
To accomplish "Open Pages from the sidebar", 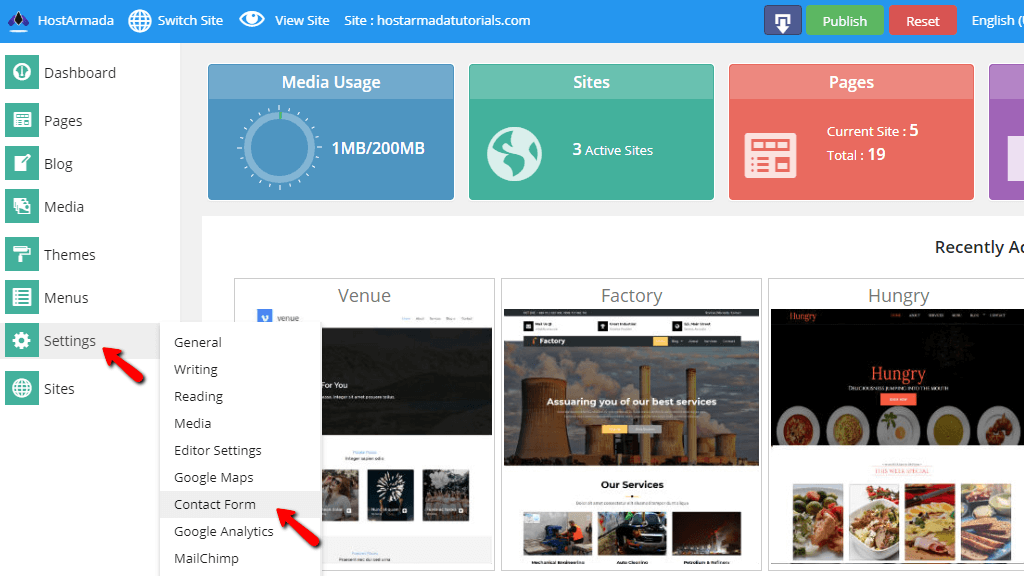I will (63, 121).
